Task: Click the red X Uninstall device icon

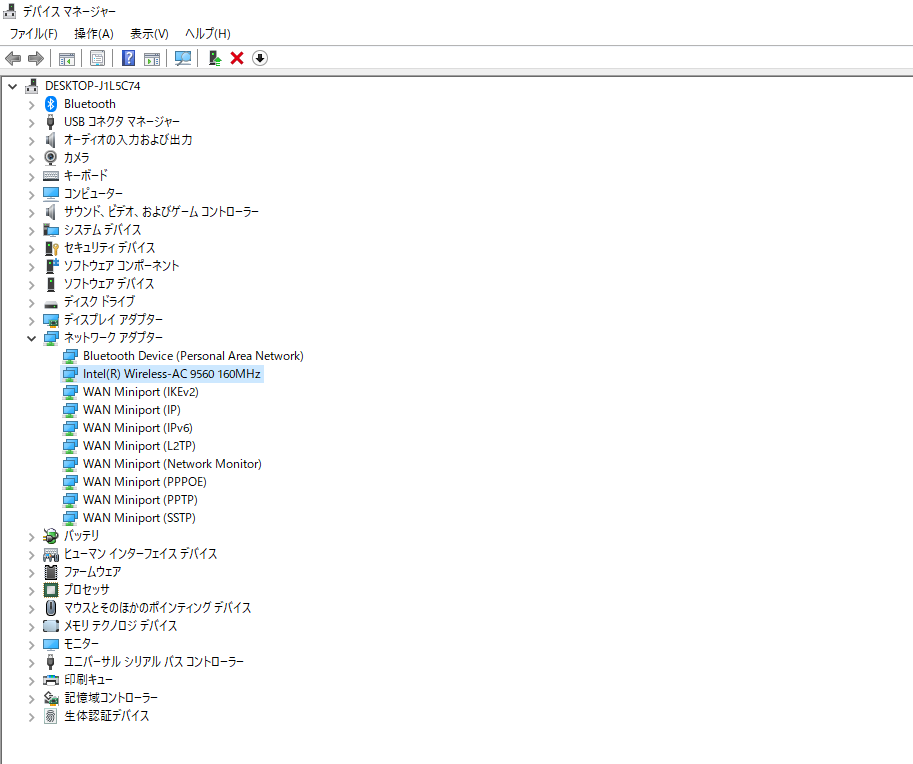Action: [237, 58]
